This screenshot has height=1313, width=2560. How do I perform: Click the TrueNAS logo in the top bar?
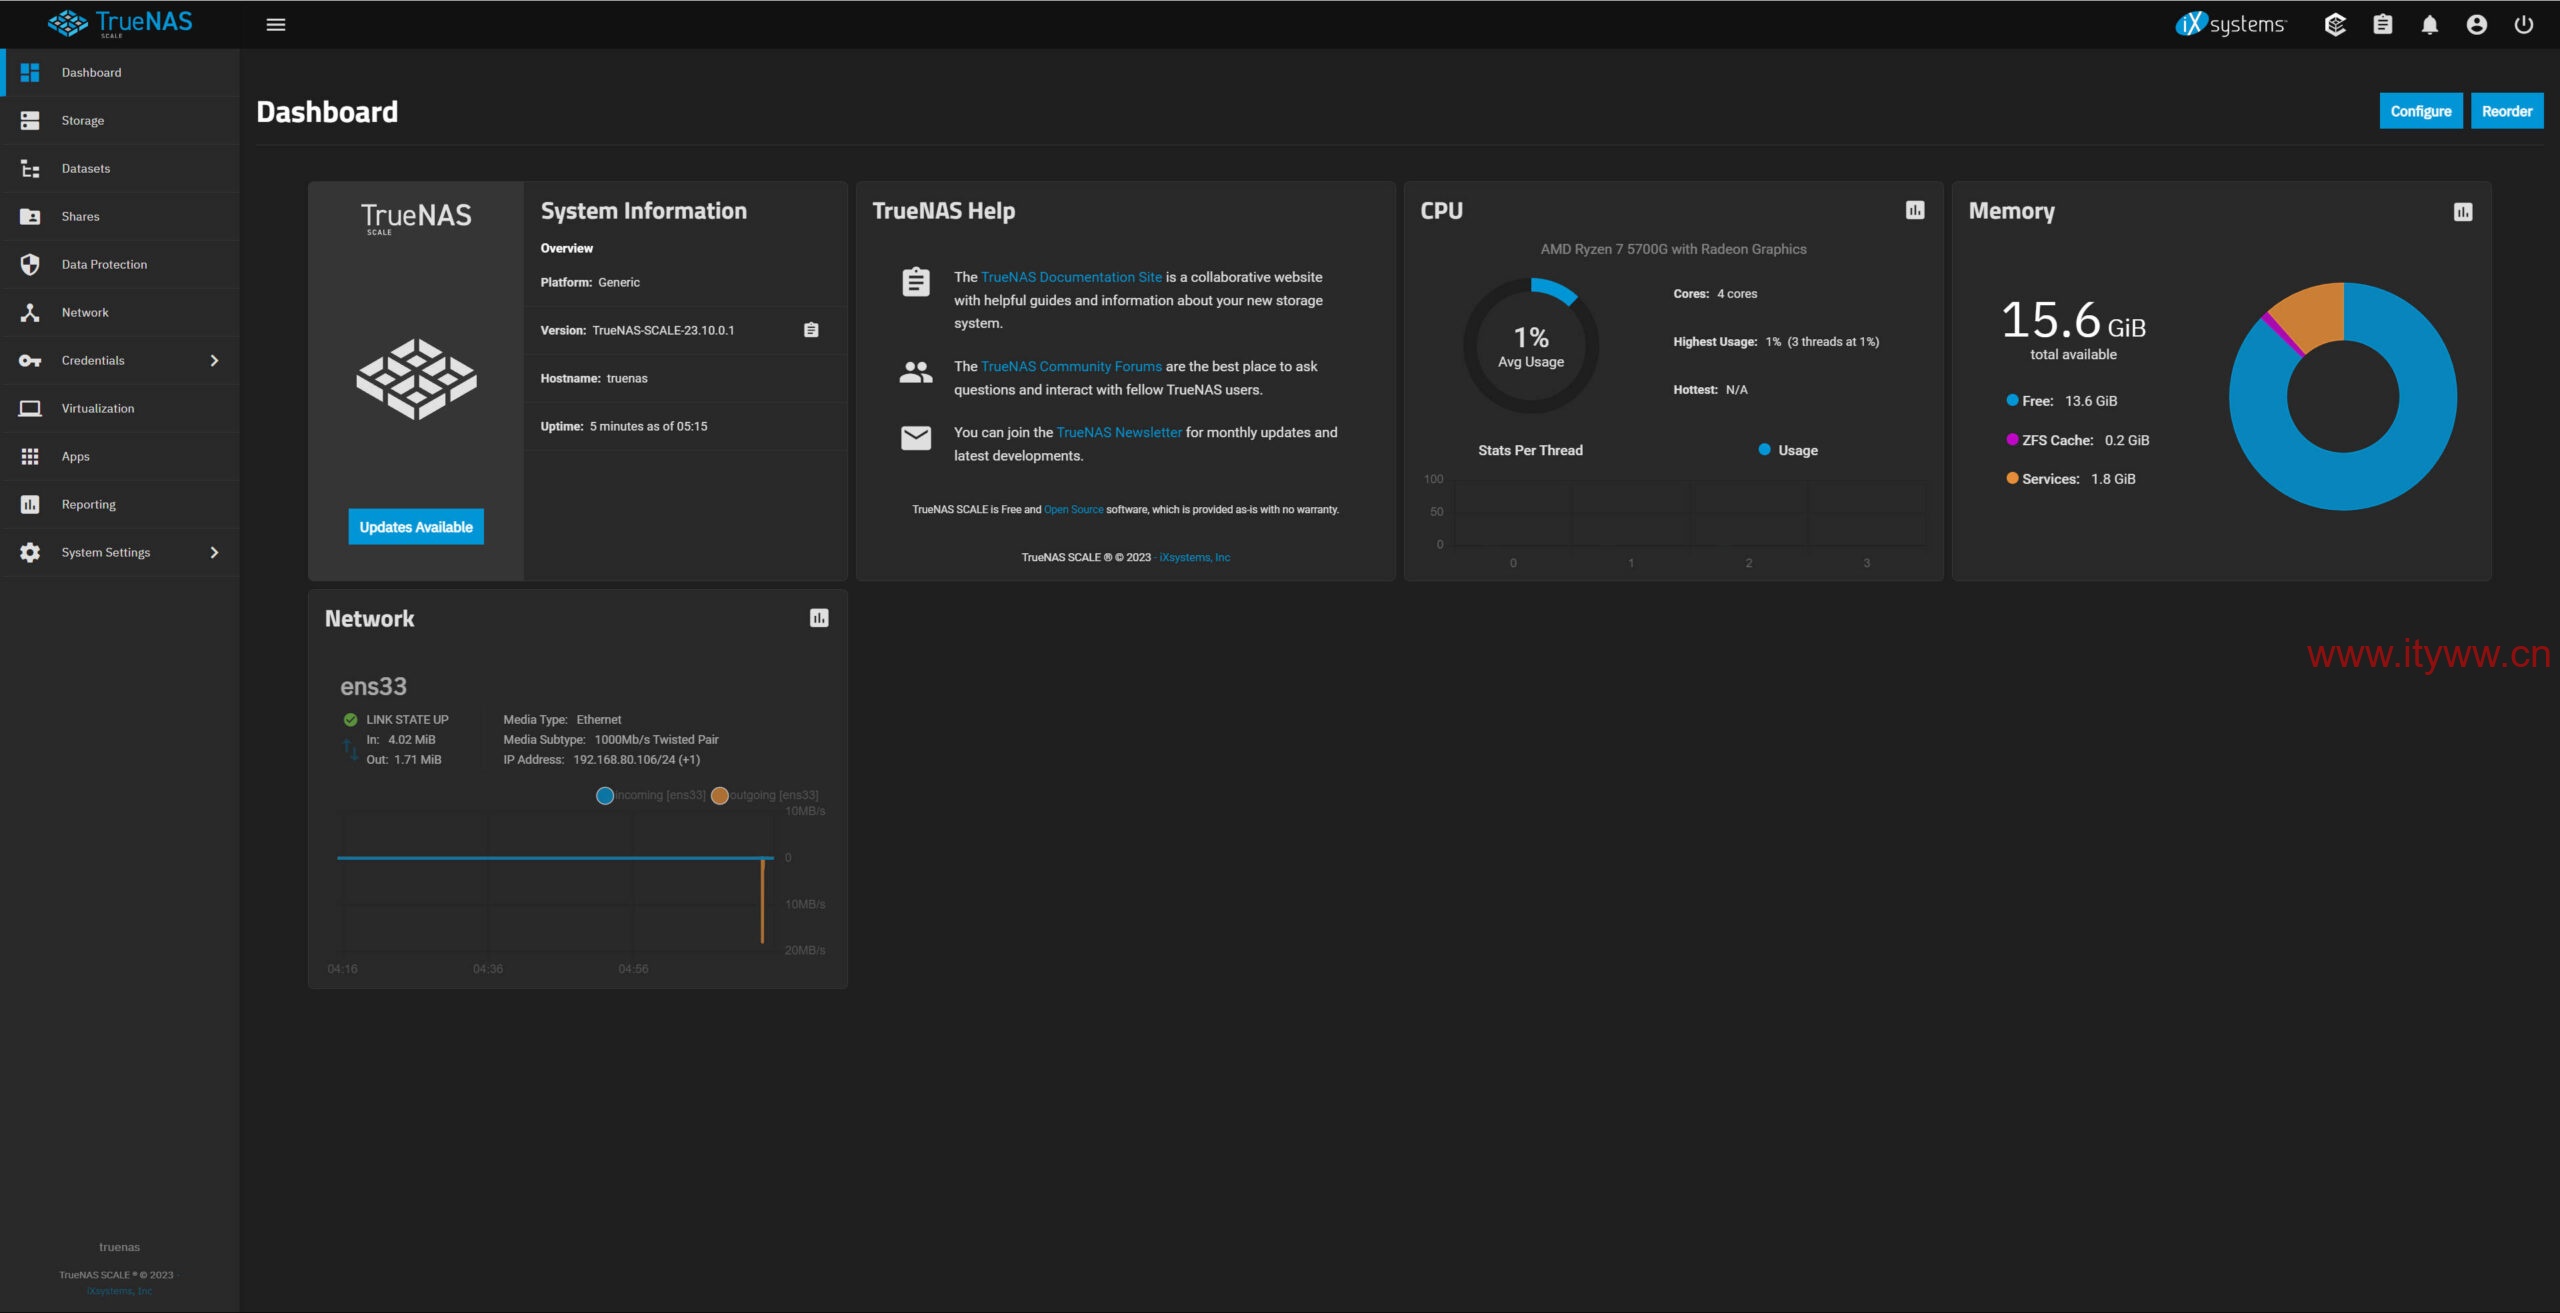coord(120,23)
